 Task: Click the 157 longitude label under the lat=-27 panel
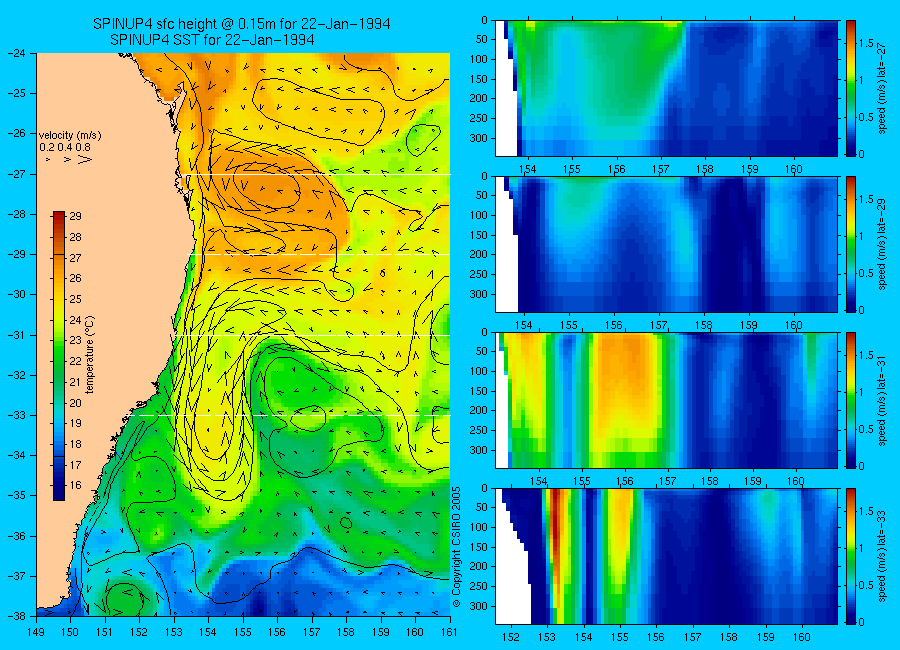point(661,169)
